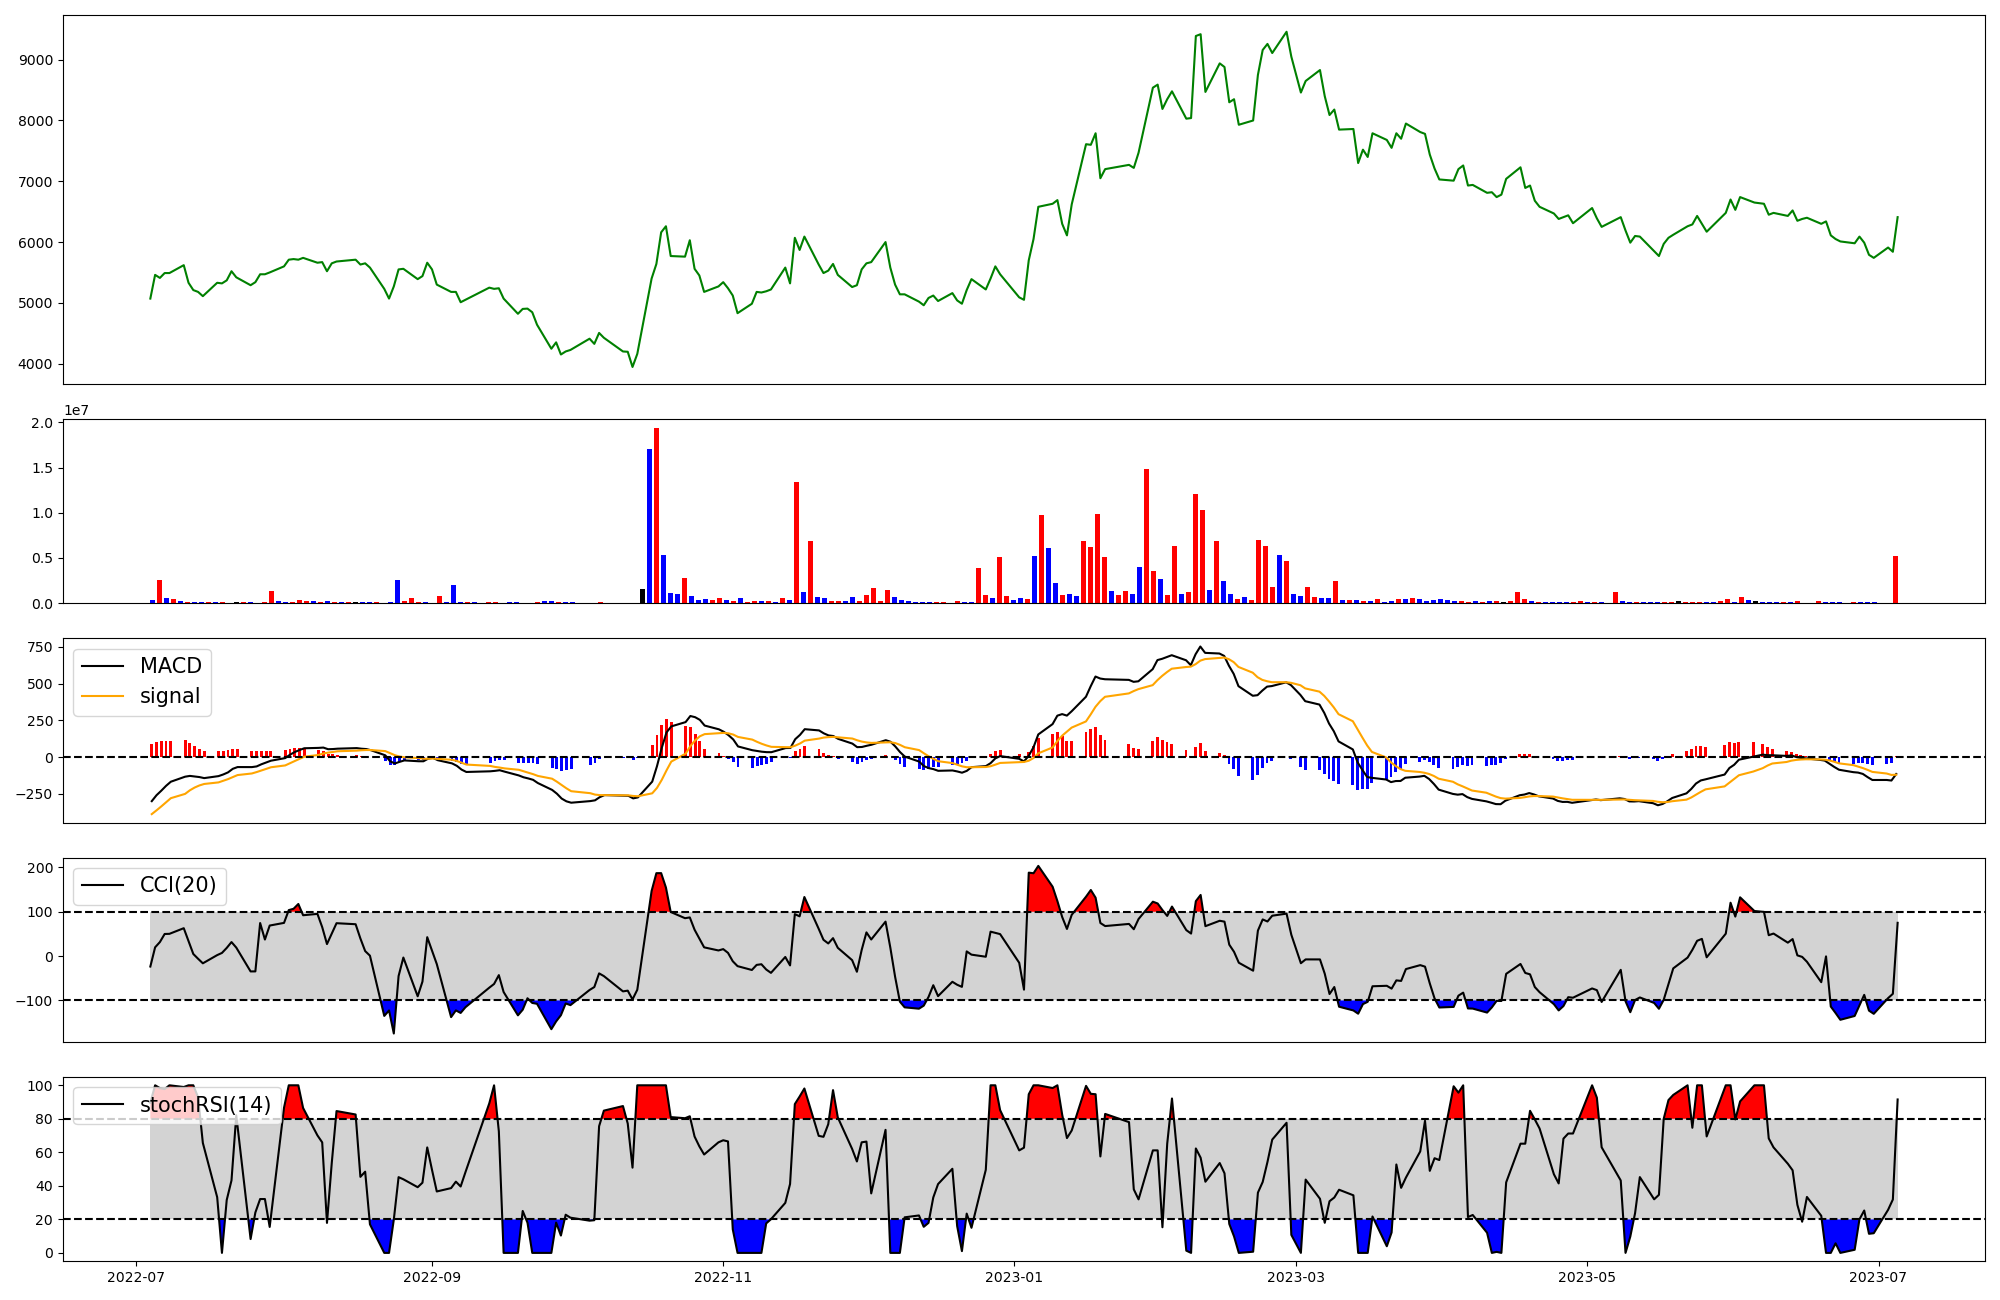
Task: Click the tallest blue volume bar
Action: tap(649, 526)
